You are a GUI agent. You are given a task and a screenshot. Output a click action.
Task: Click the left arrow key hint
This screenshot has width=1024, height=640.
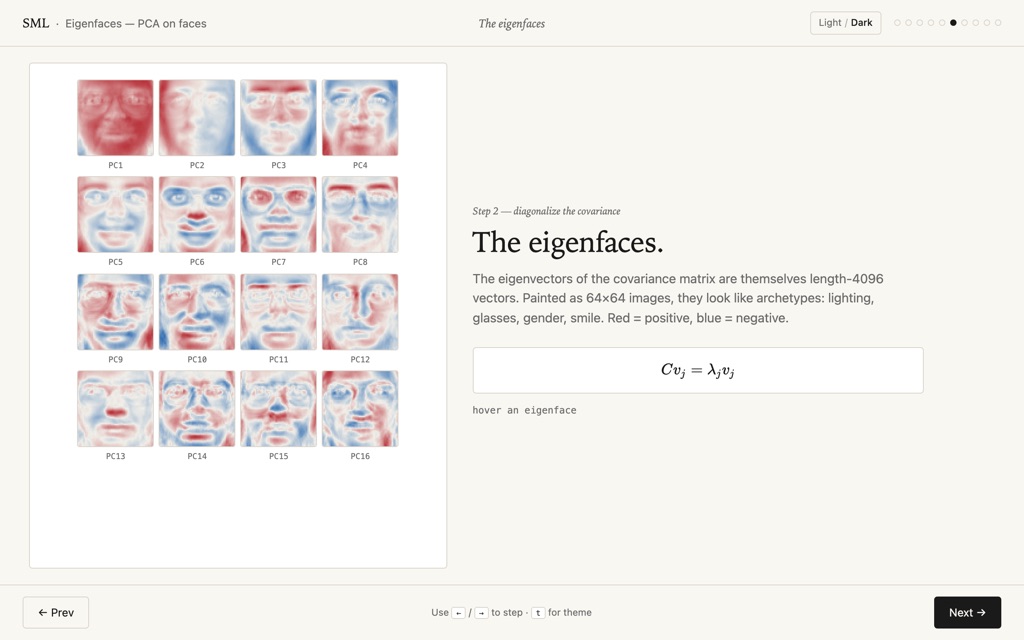pos(458,613)
